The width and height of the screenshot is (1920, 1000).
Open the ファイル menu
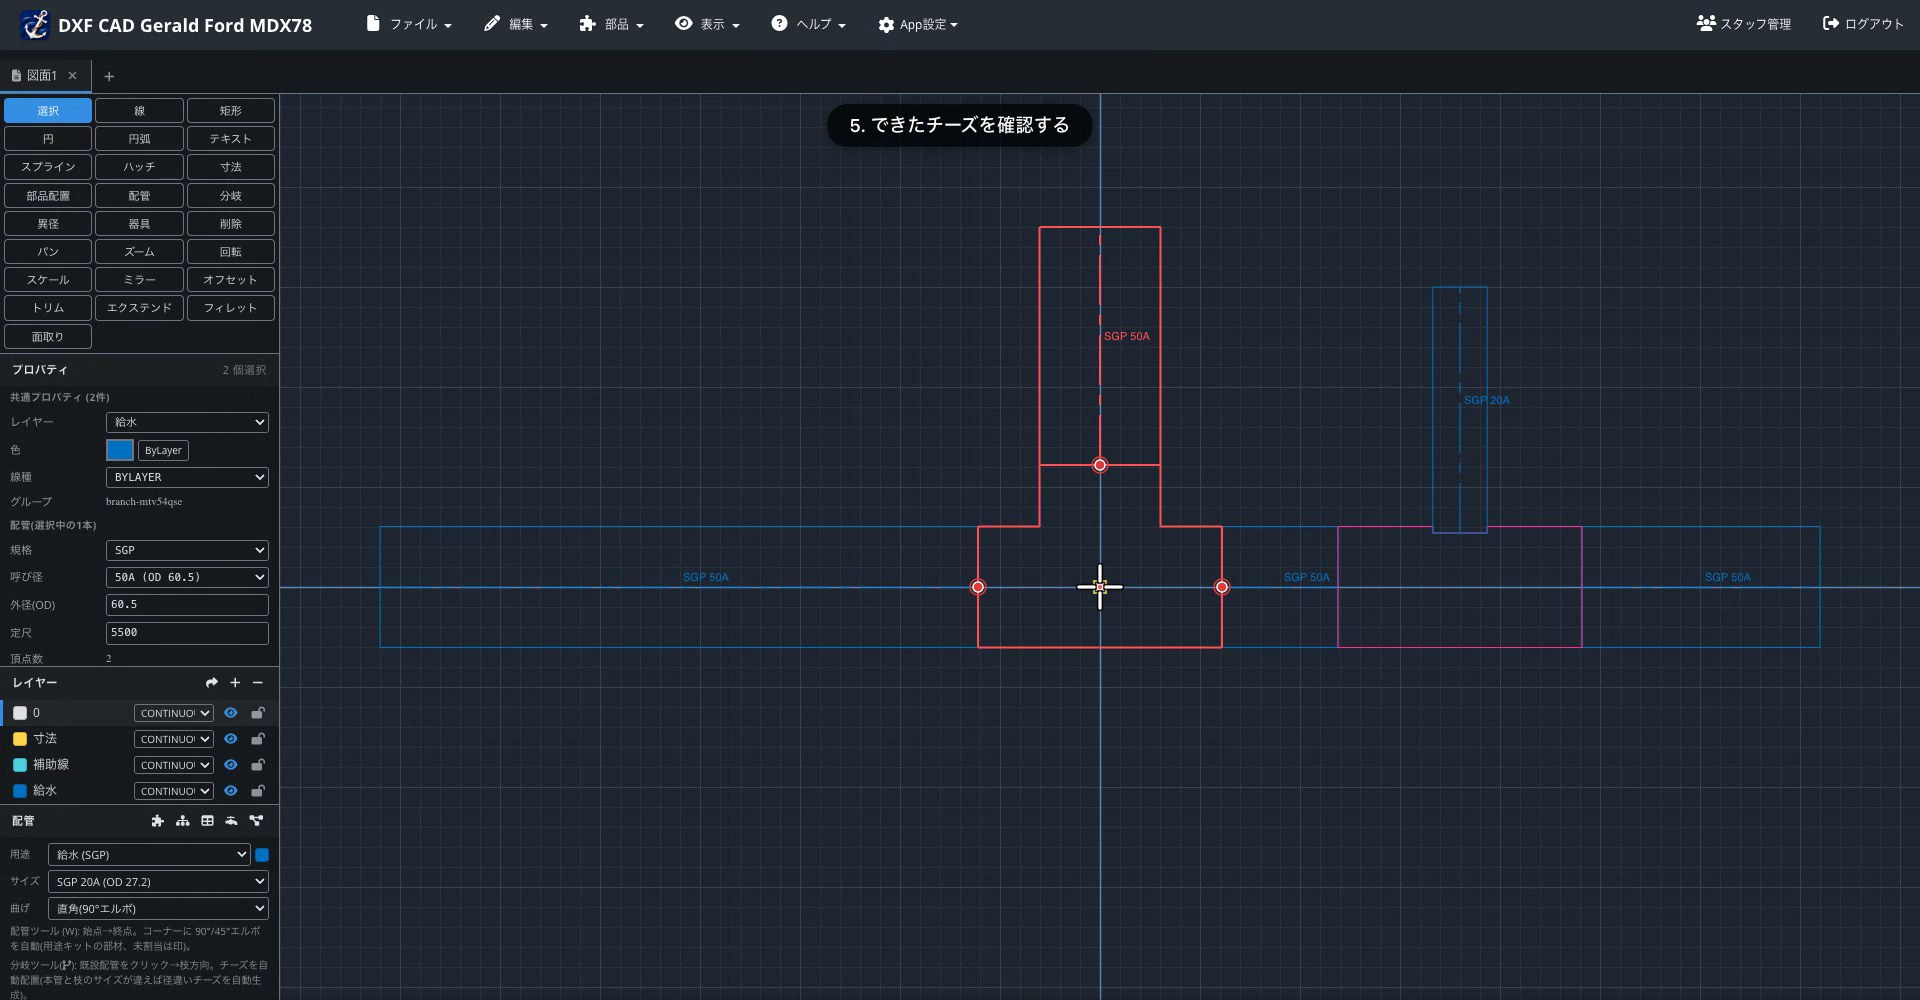coord(409,24)
